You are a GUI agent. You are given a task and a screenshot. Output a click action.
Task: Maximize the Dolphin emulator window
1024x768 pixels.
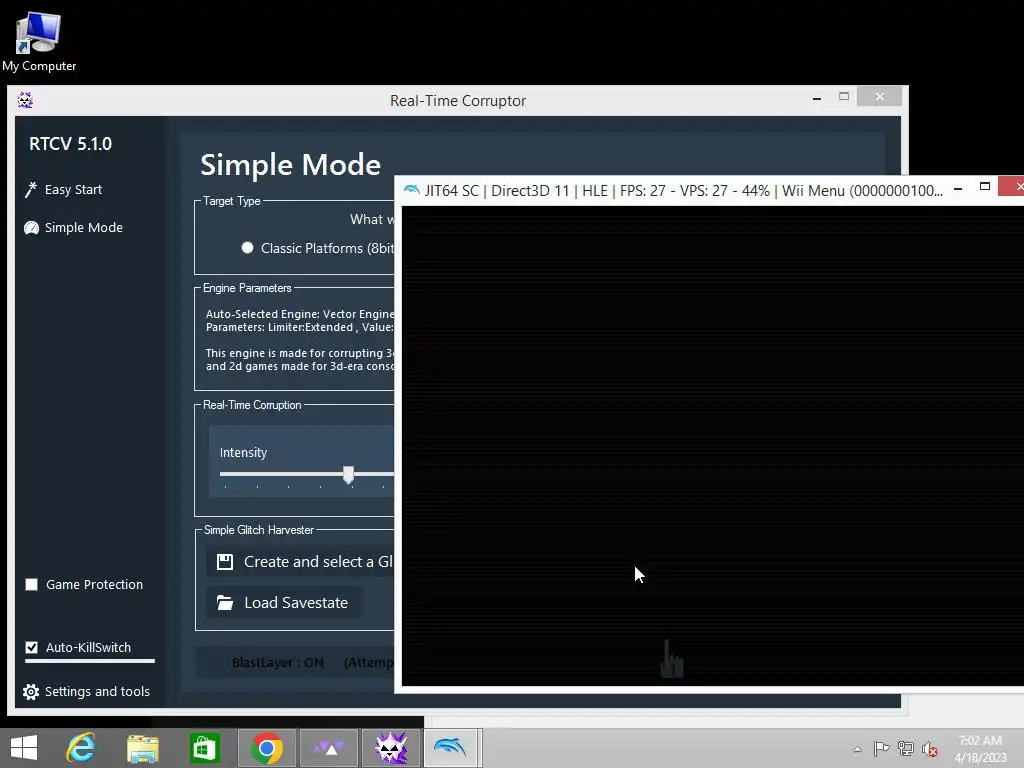click(985, 187)
